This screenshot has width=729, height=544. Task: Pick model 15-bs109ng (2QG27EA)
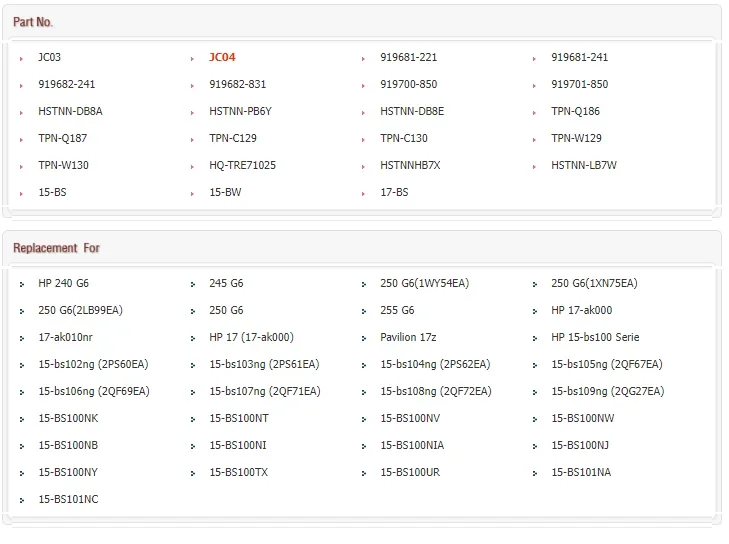(608, 391)
